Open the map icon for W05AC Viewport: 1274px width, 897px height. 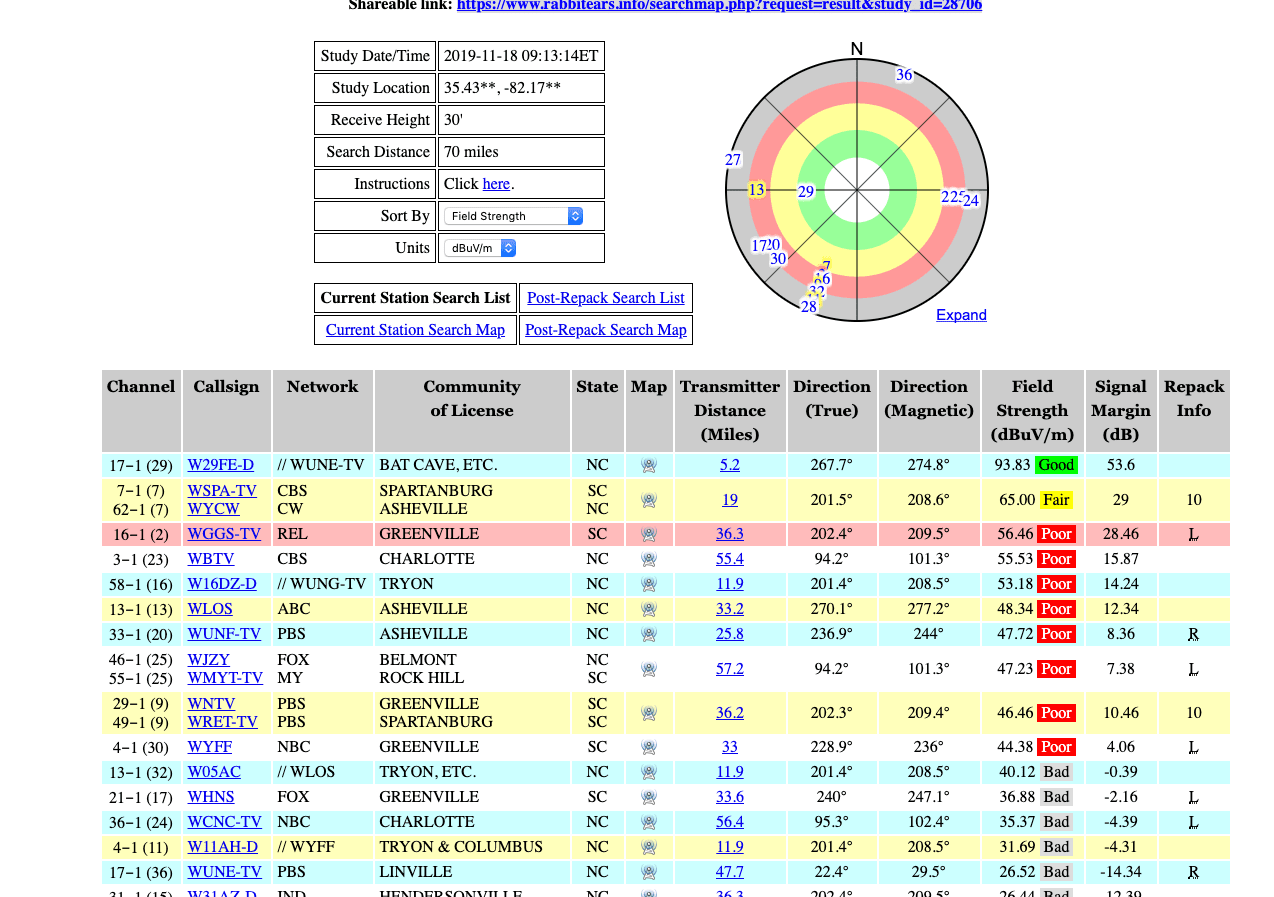[649, 772]
